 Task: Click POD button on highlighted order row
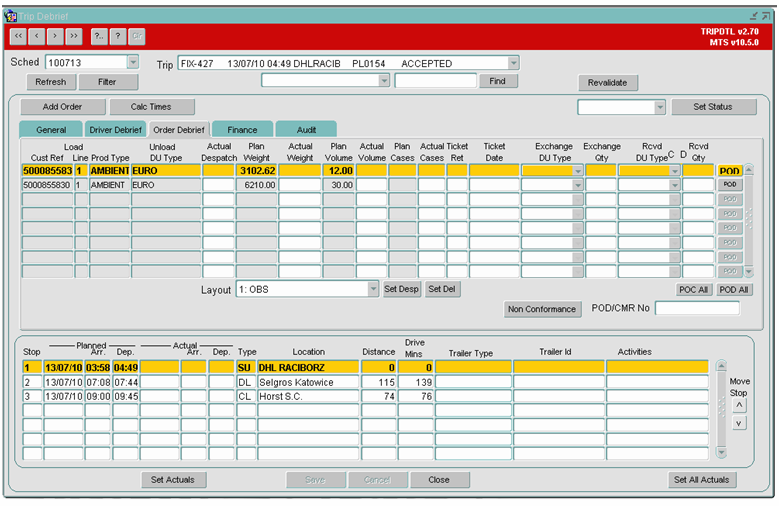pos(730,171)
